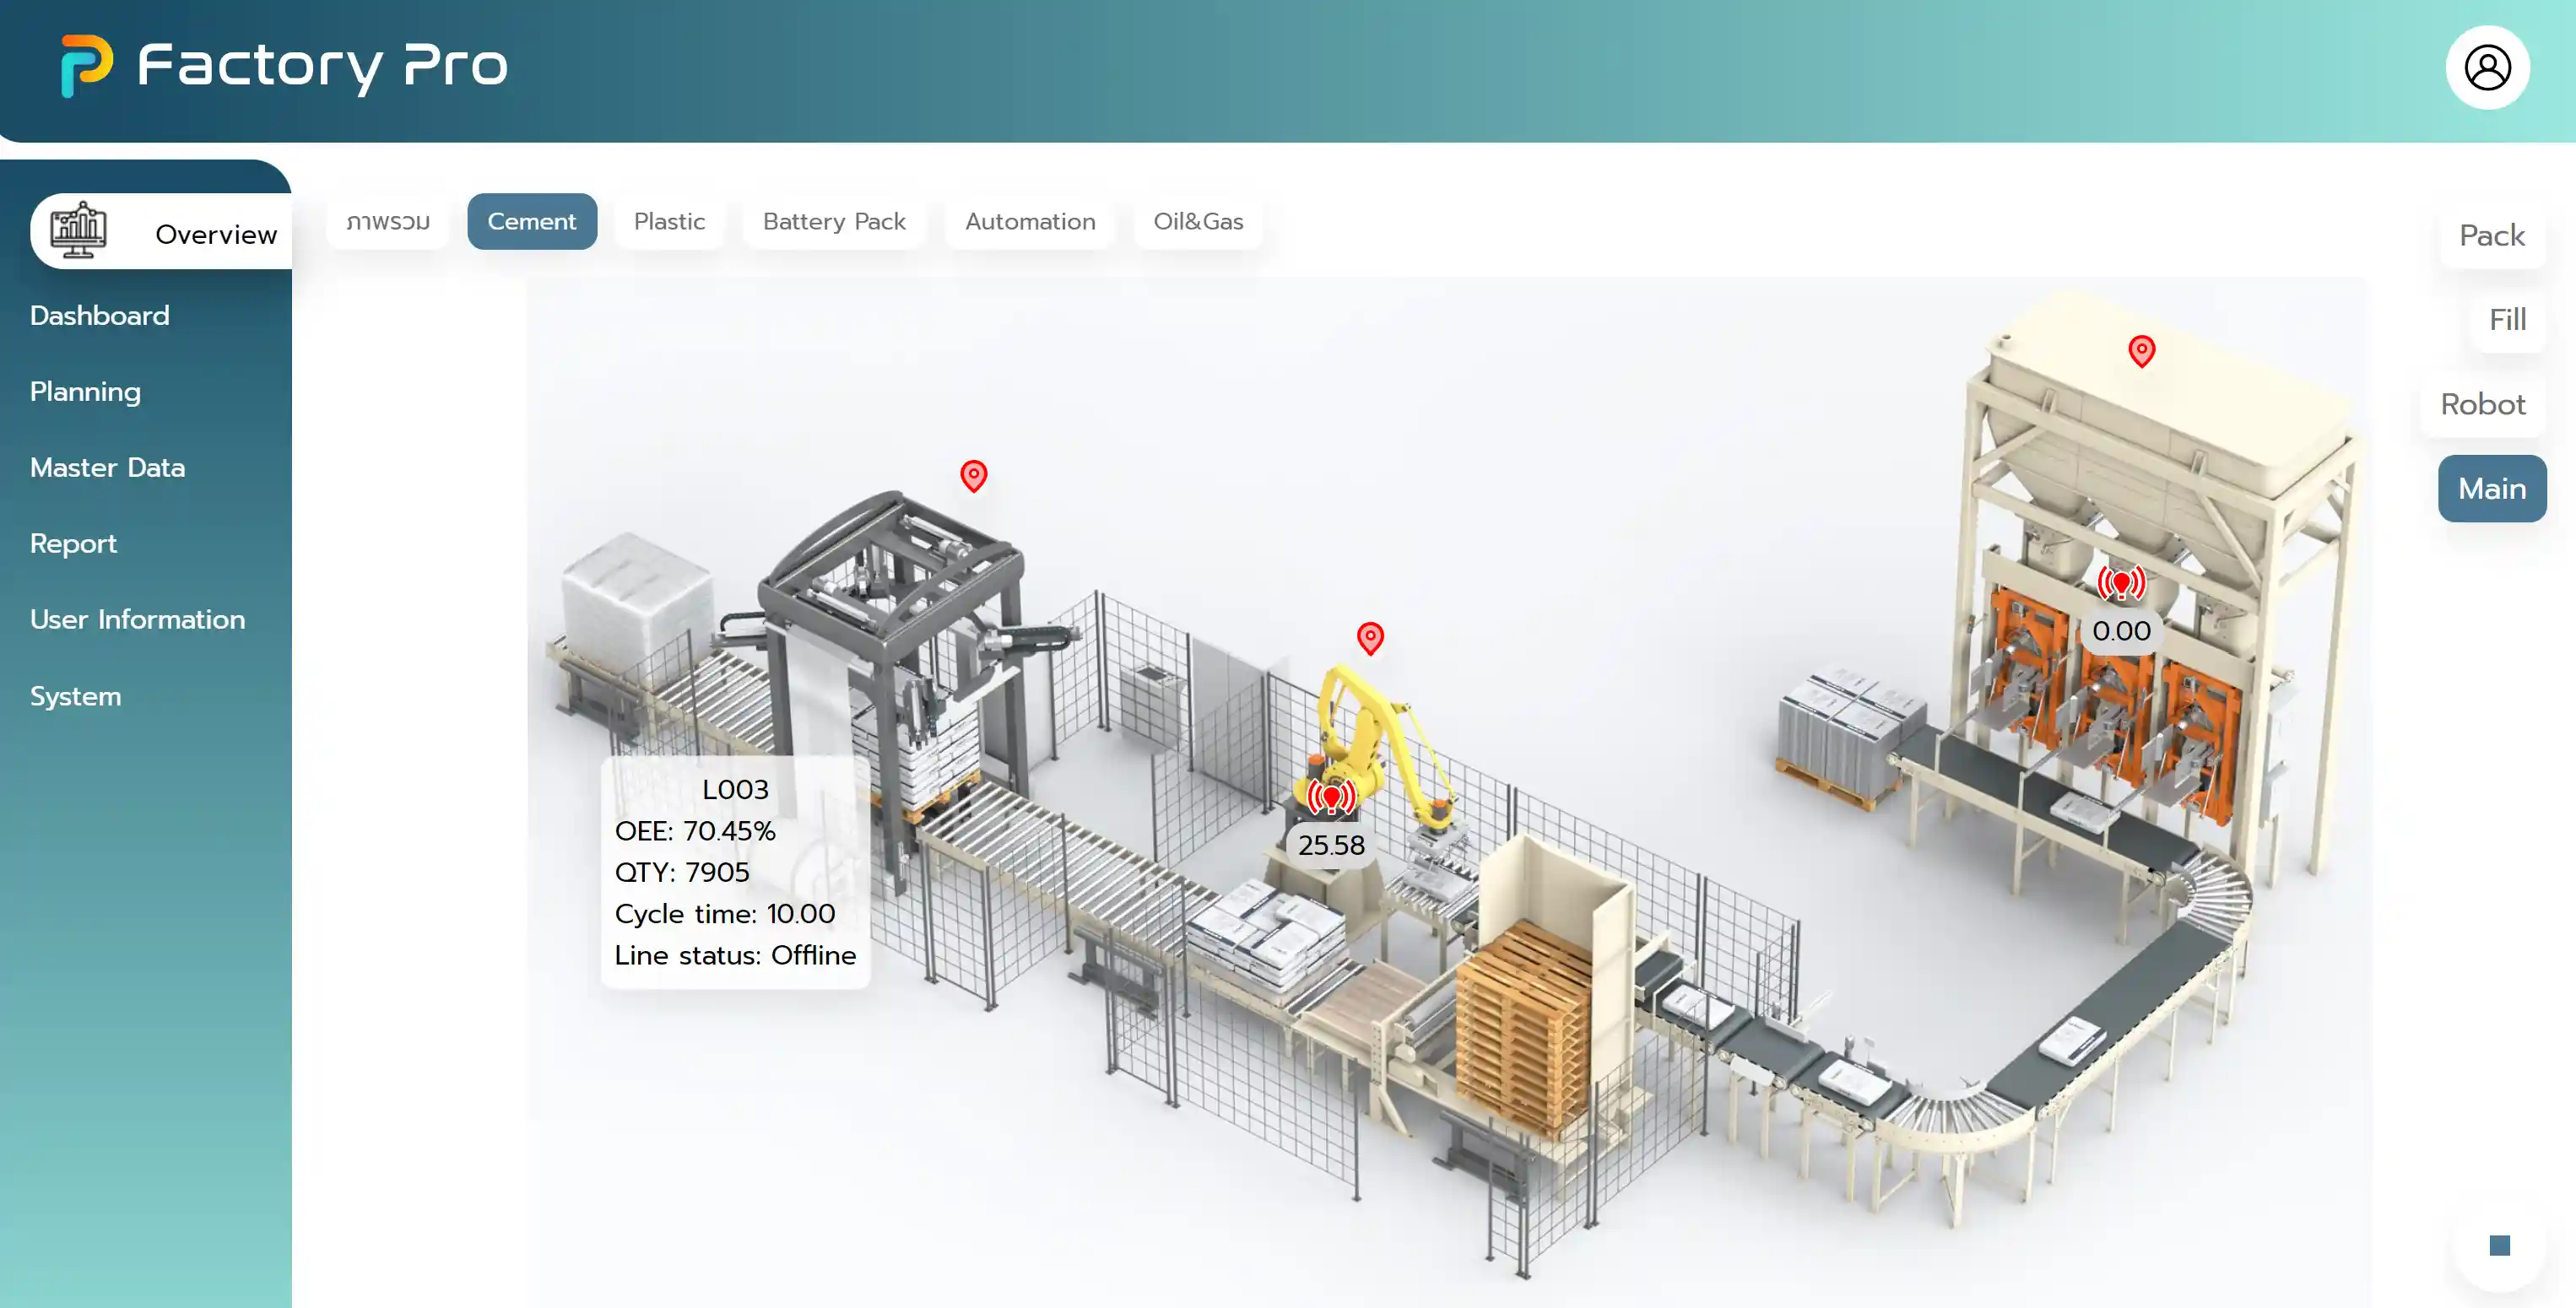
Task: Click the blue square stop button
Action: (x=2499, y=1245)
